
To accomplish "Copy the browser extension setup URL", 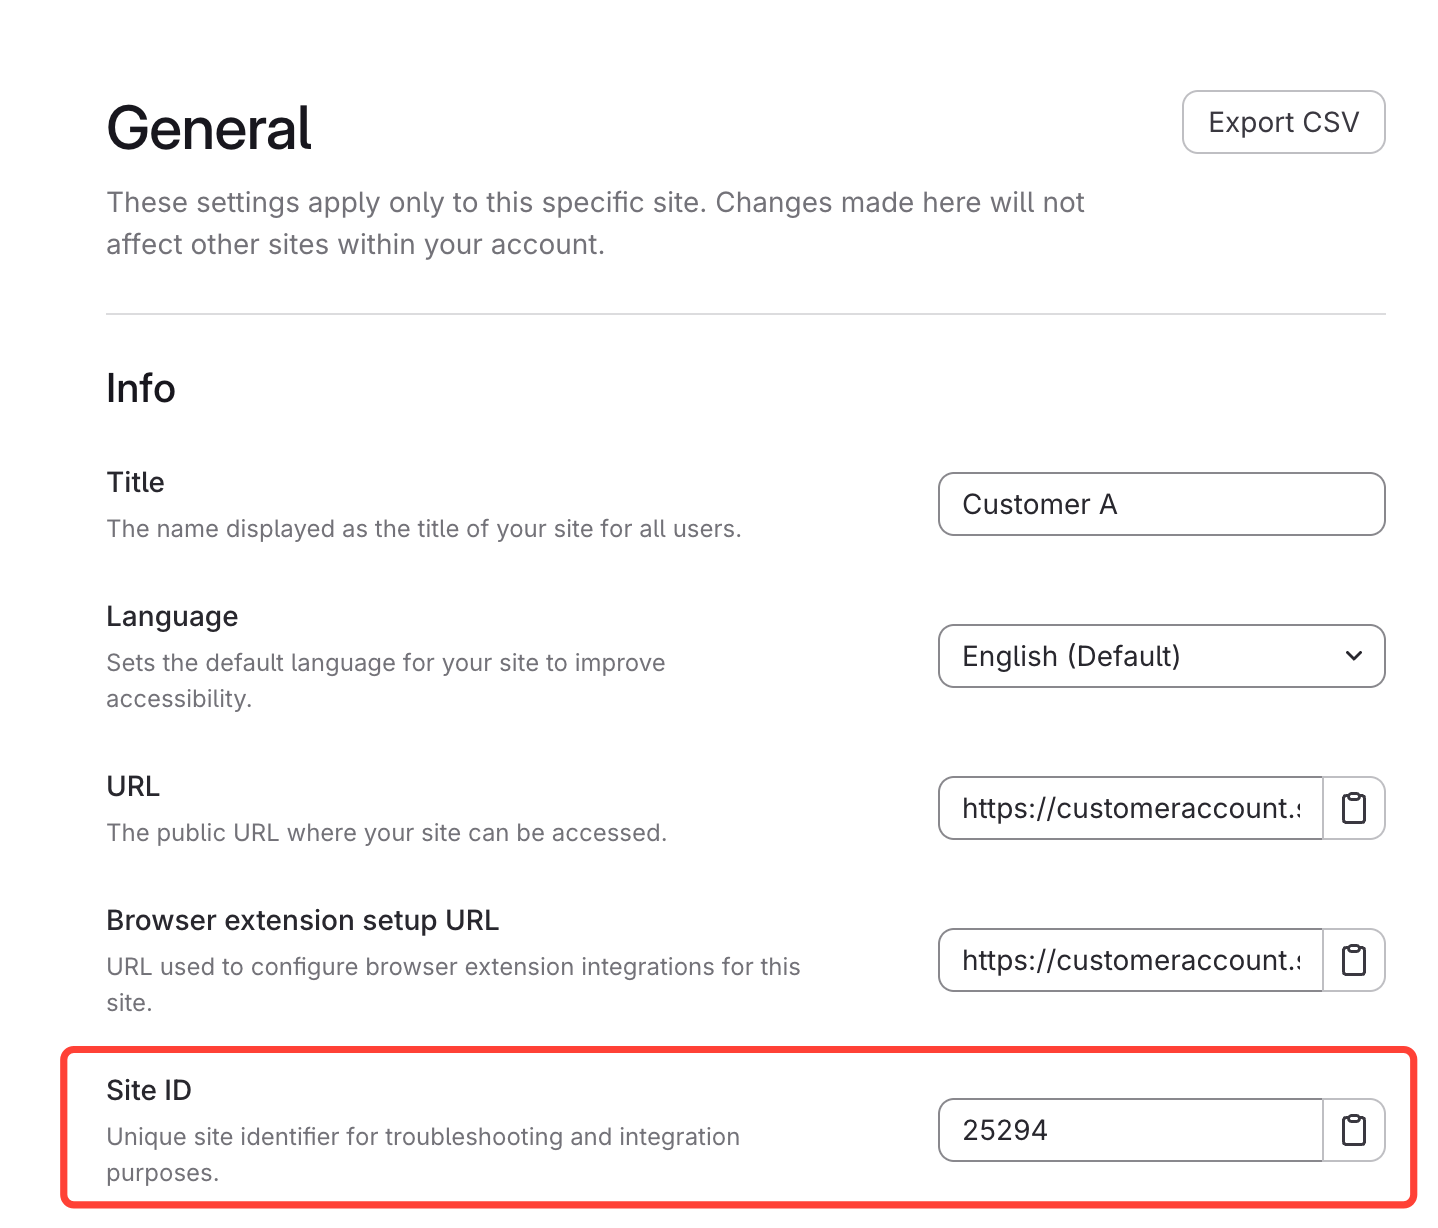I will [1353, 960].
